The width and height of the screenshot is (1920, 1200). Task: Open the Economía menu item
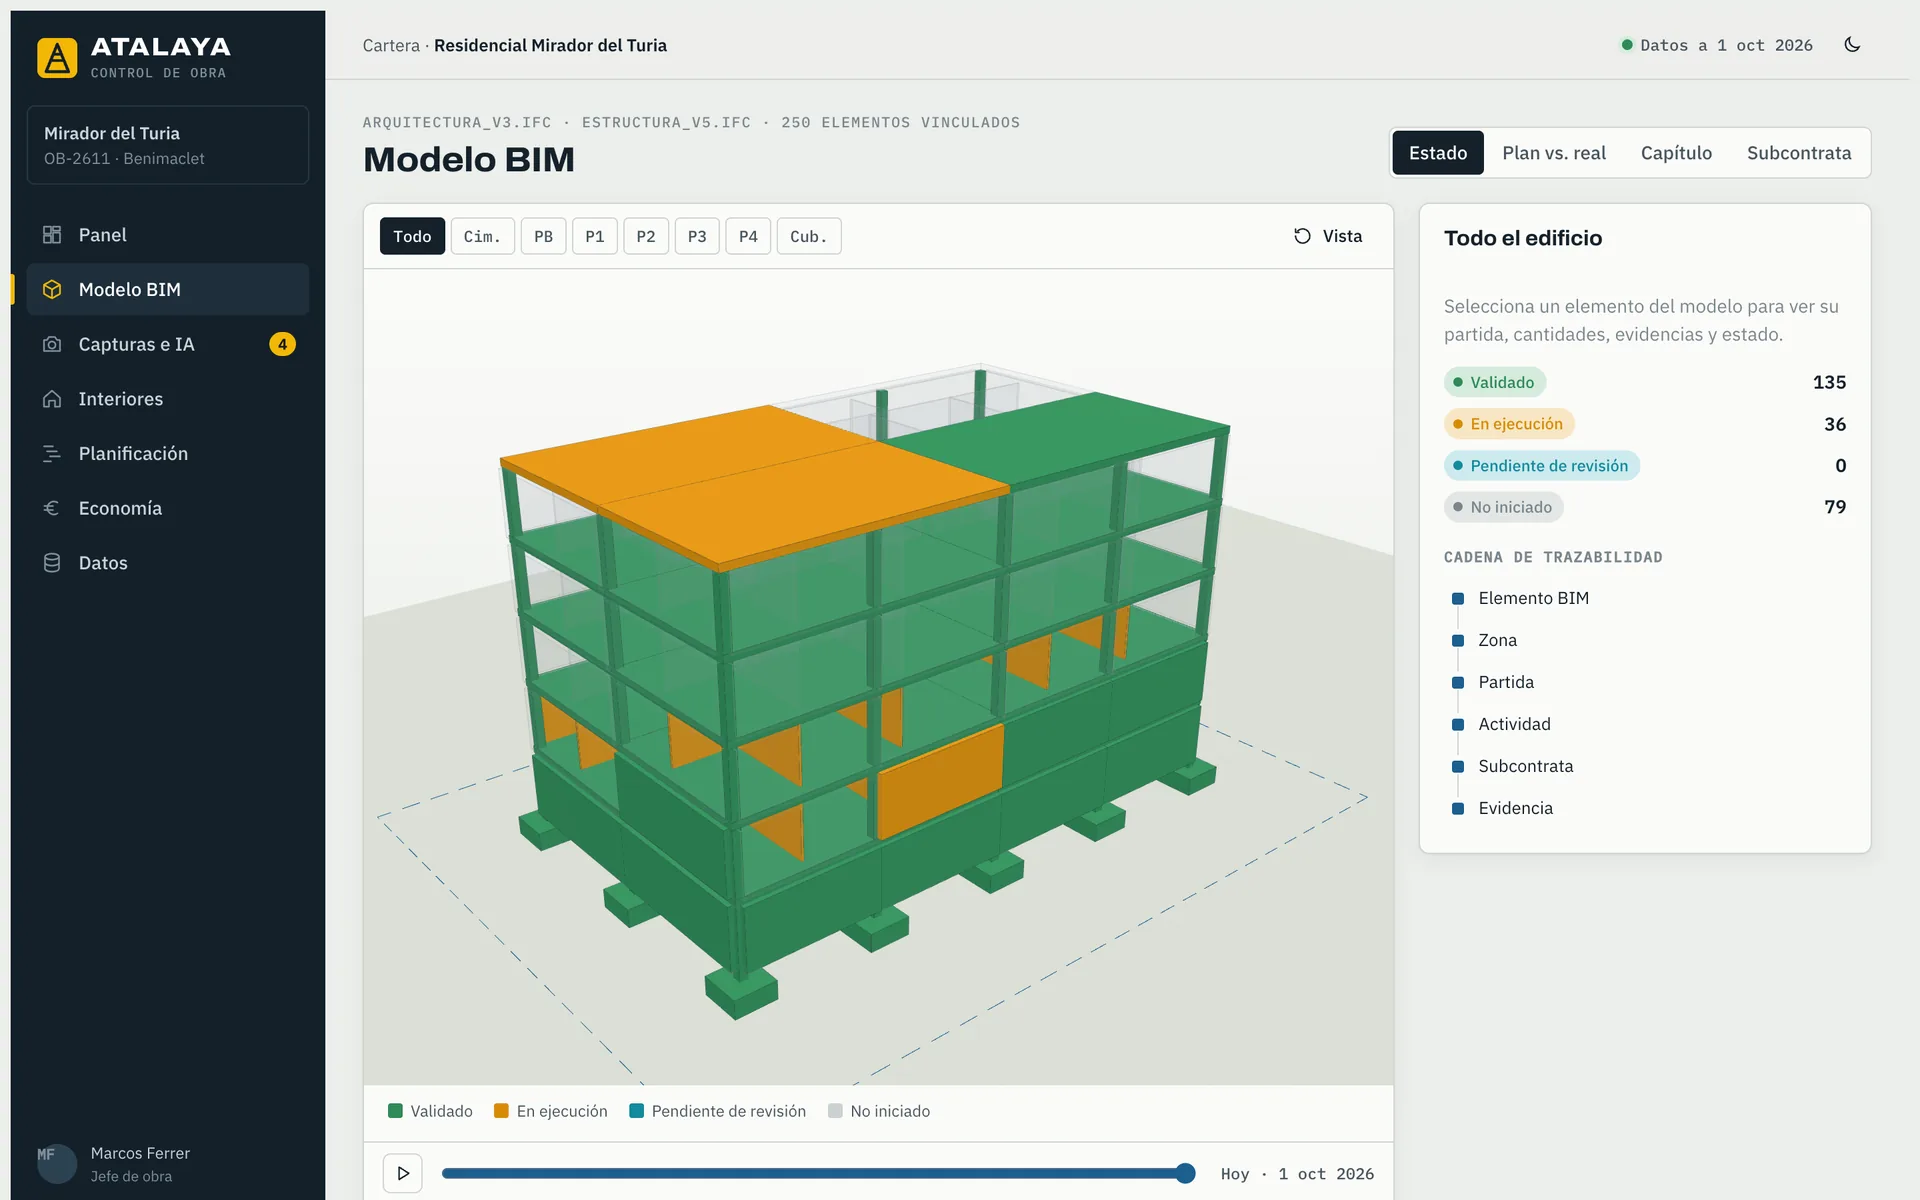click(x=168, y=508)
